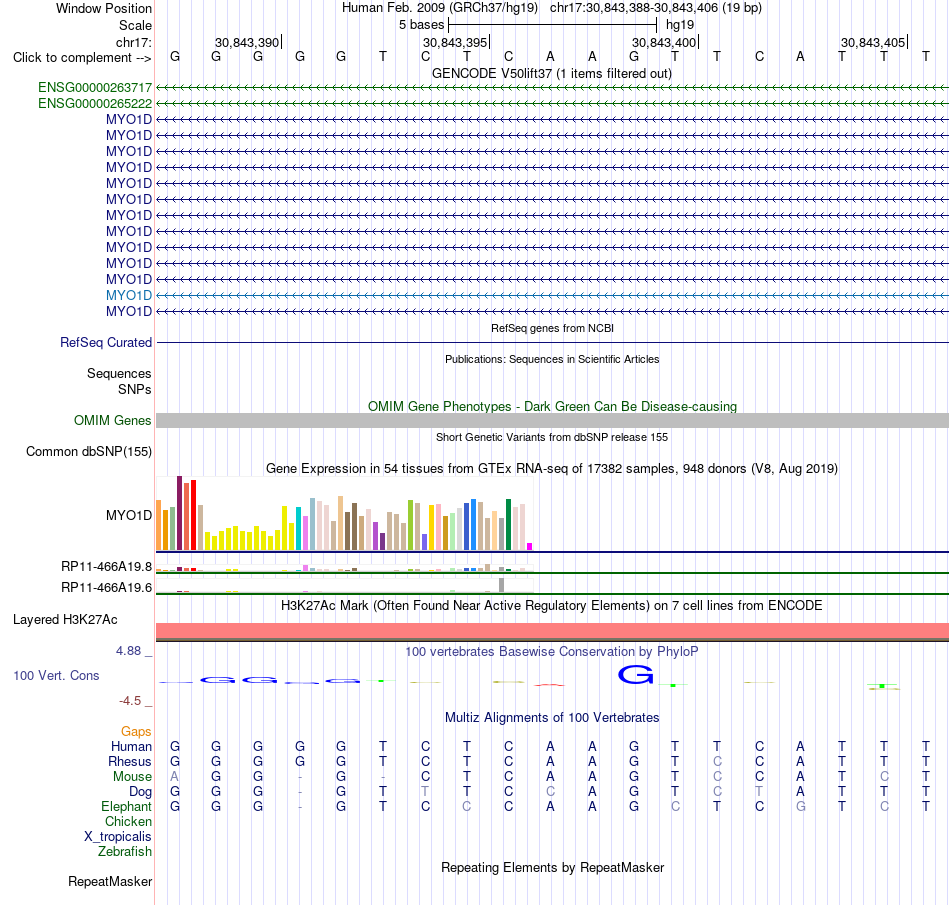Click position marker 30,843,395

click(456, 42)
